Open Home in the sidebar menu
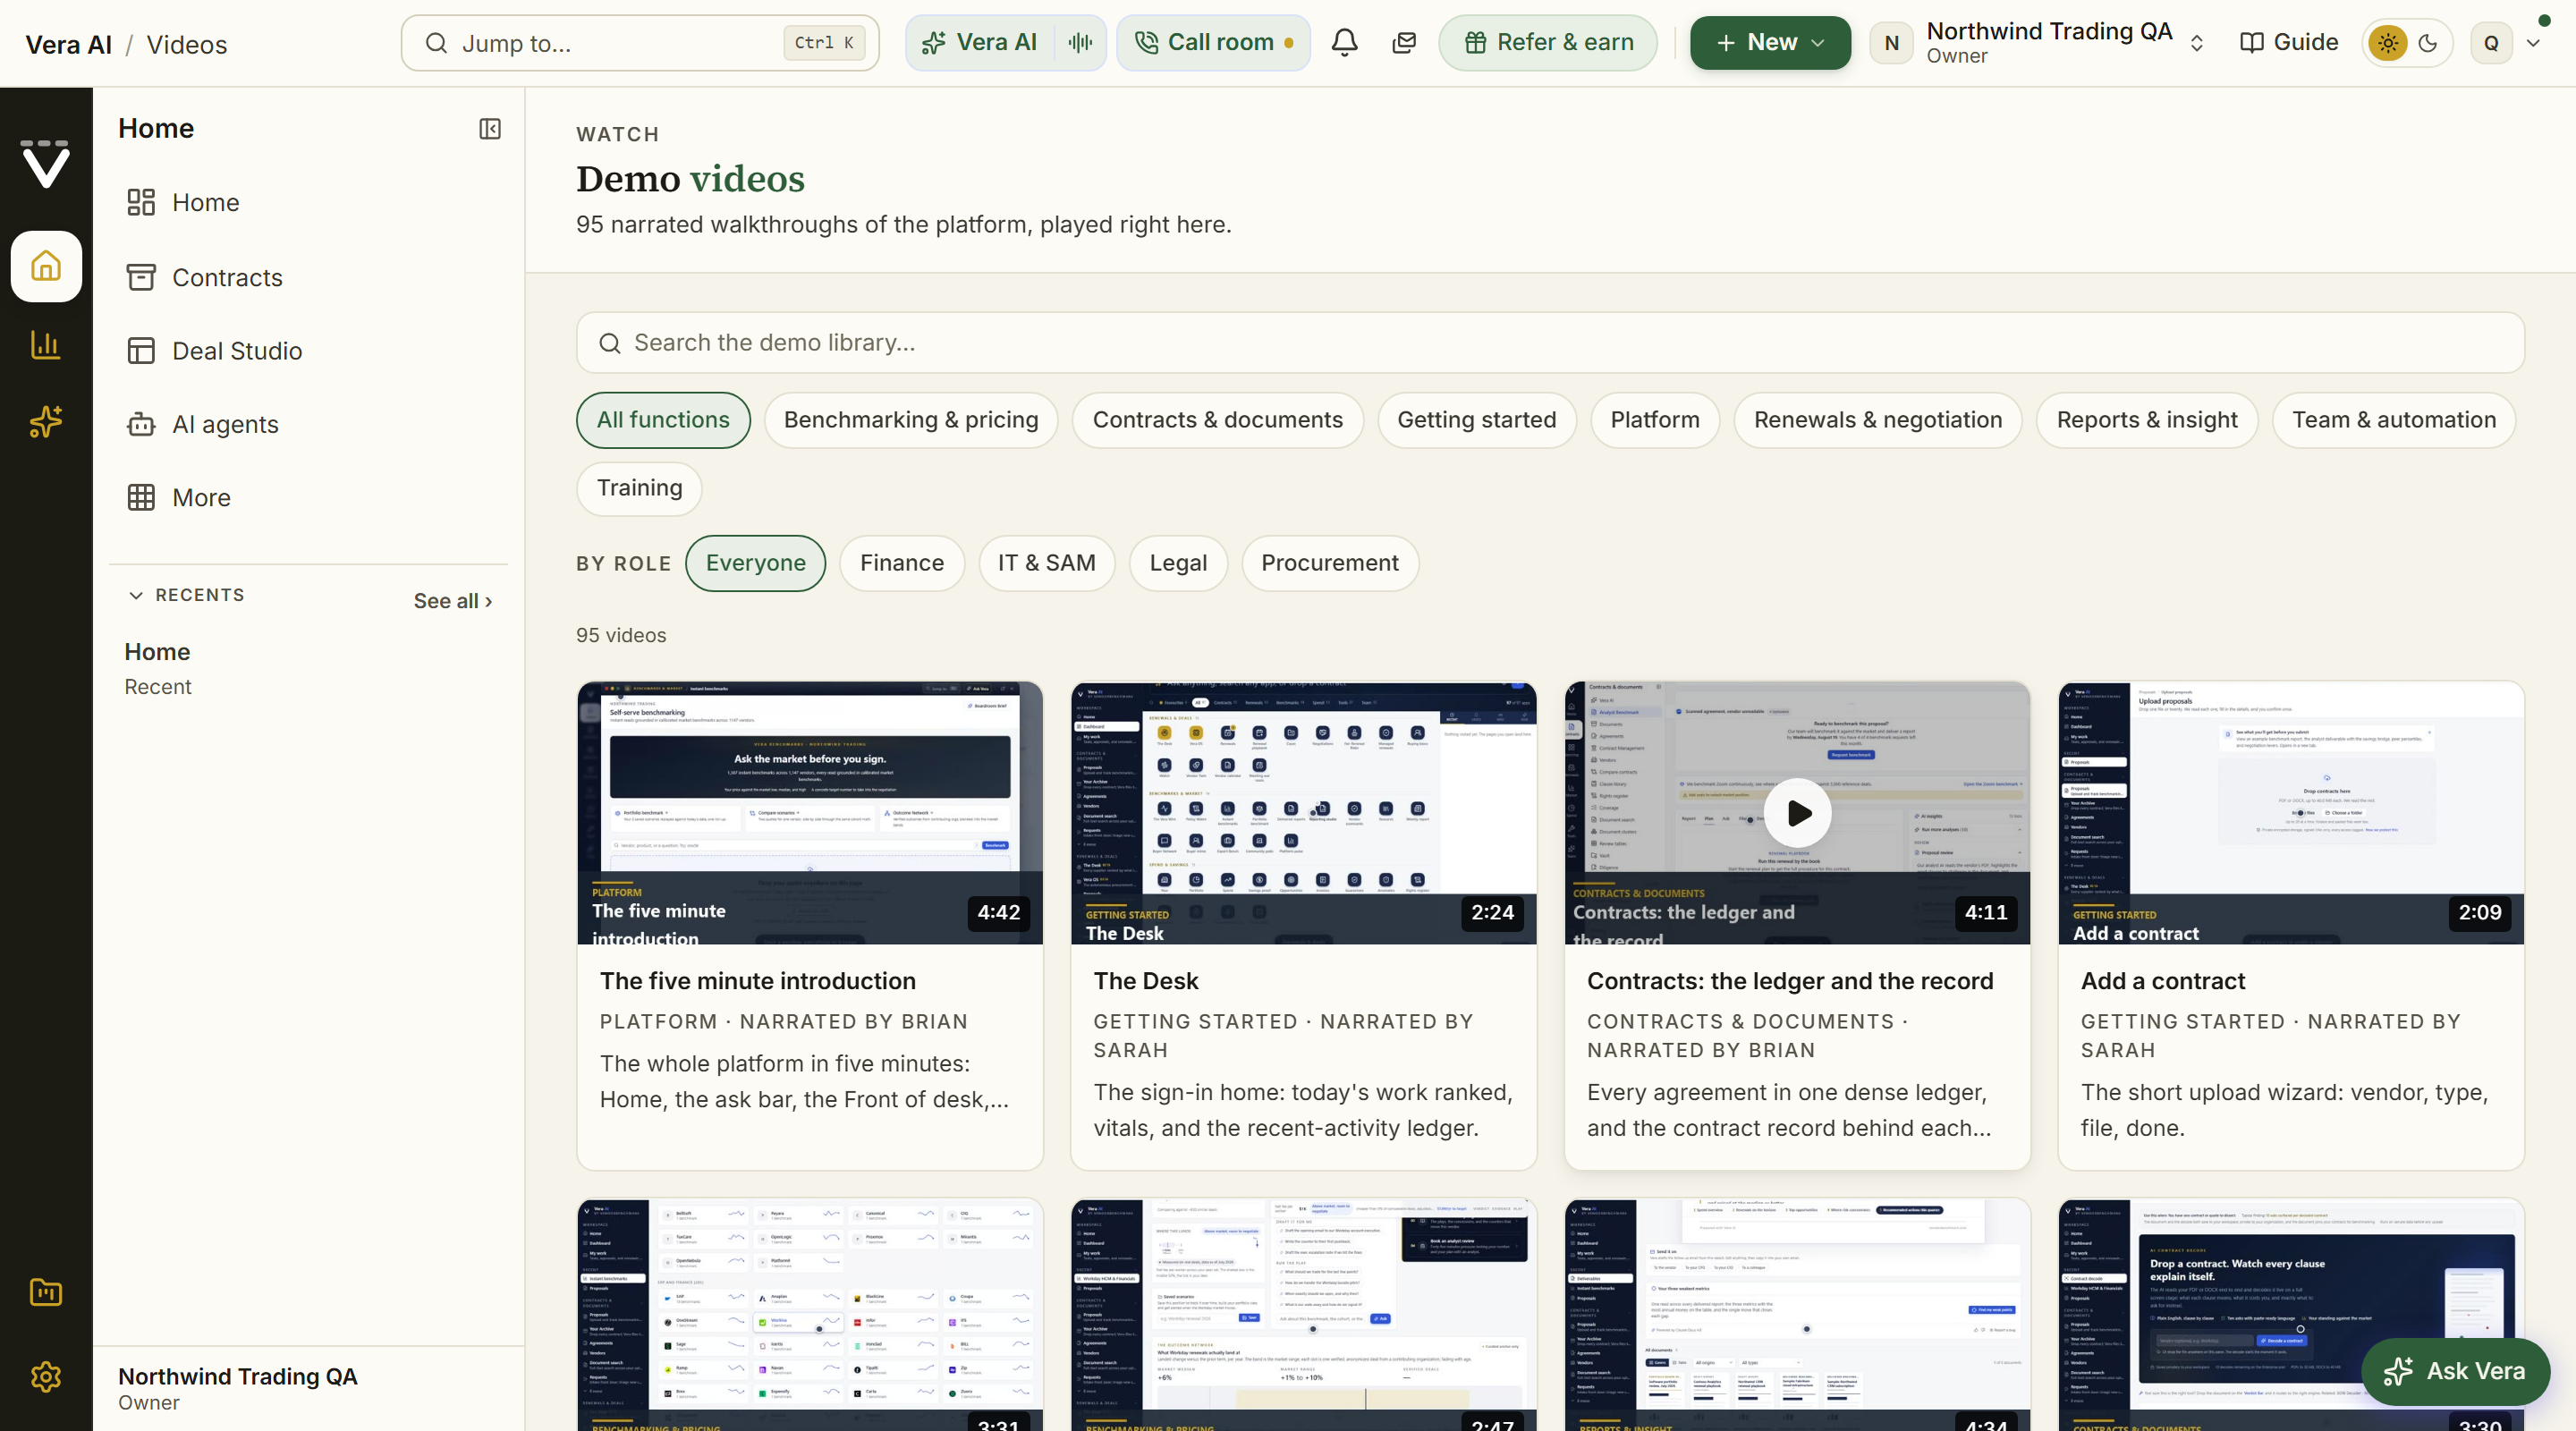Viewport: 2576px width, 1431px height. click(x=308, y=203)
